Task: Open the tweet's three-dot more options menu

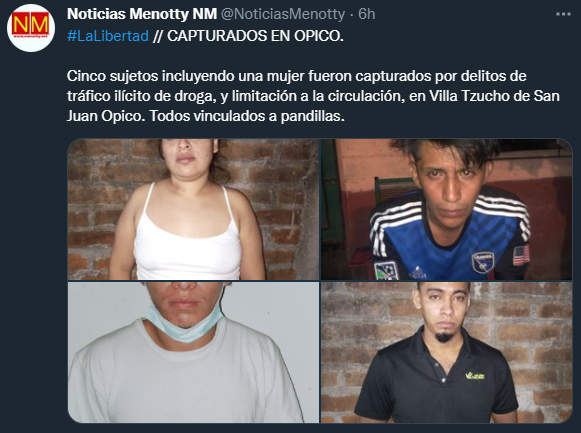Action: [x=563, y=14]
